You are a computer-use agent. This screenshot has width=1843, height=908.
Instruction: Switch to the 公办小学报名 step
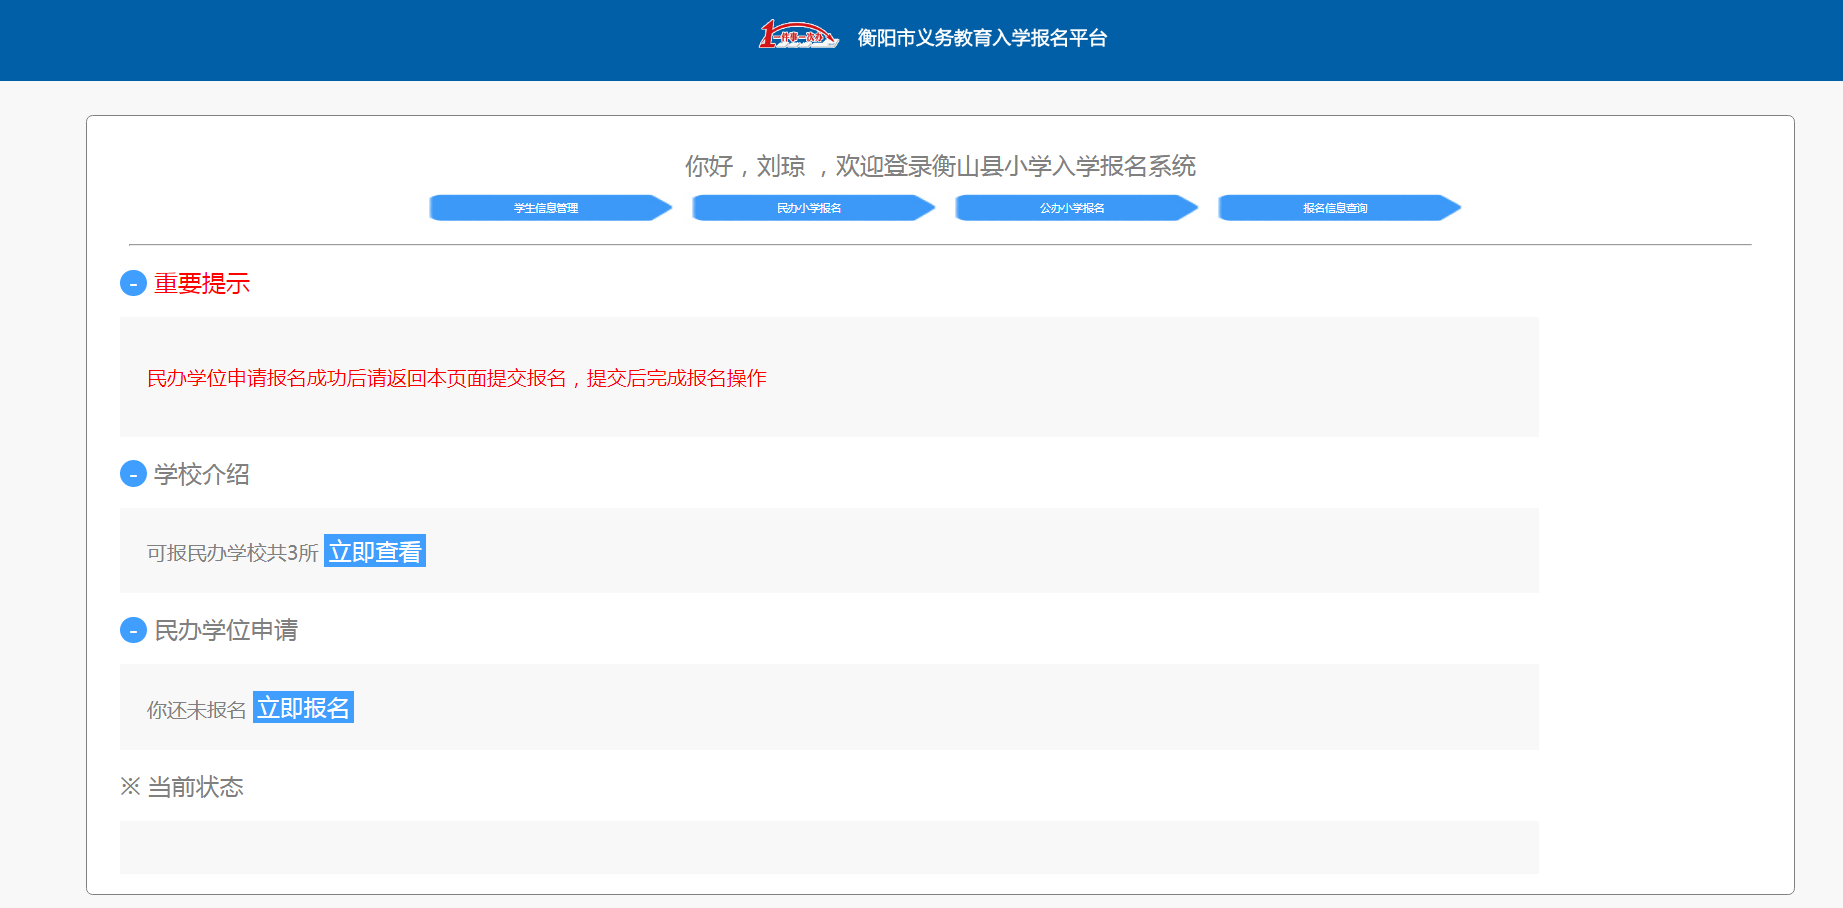[x=1073, y=208]
